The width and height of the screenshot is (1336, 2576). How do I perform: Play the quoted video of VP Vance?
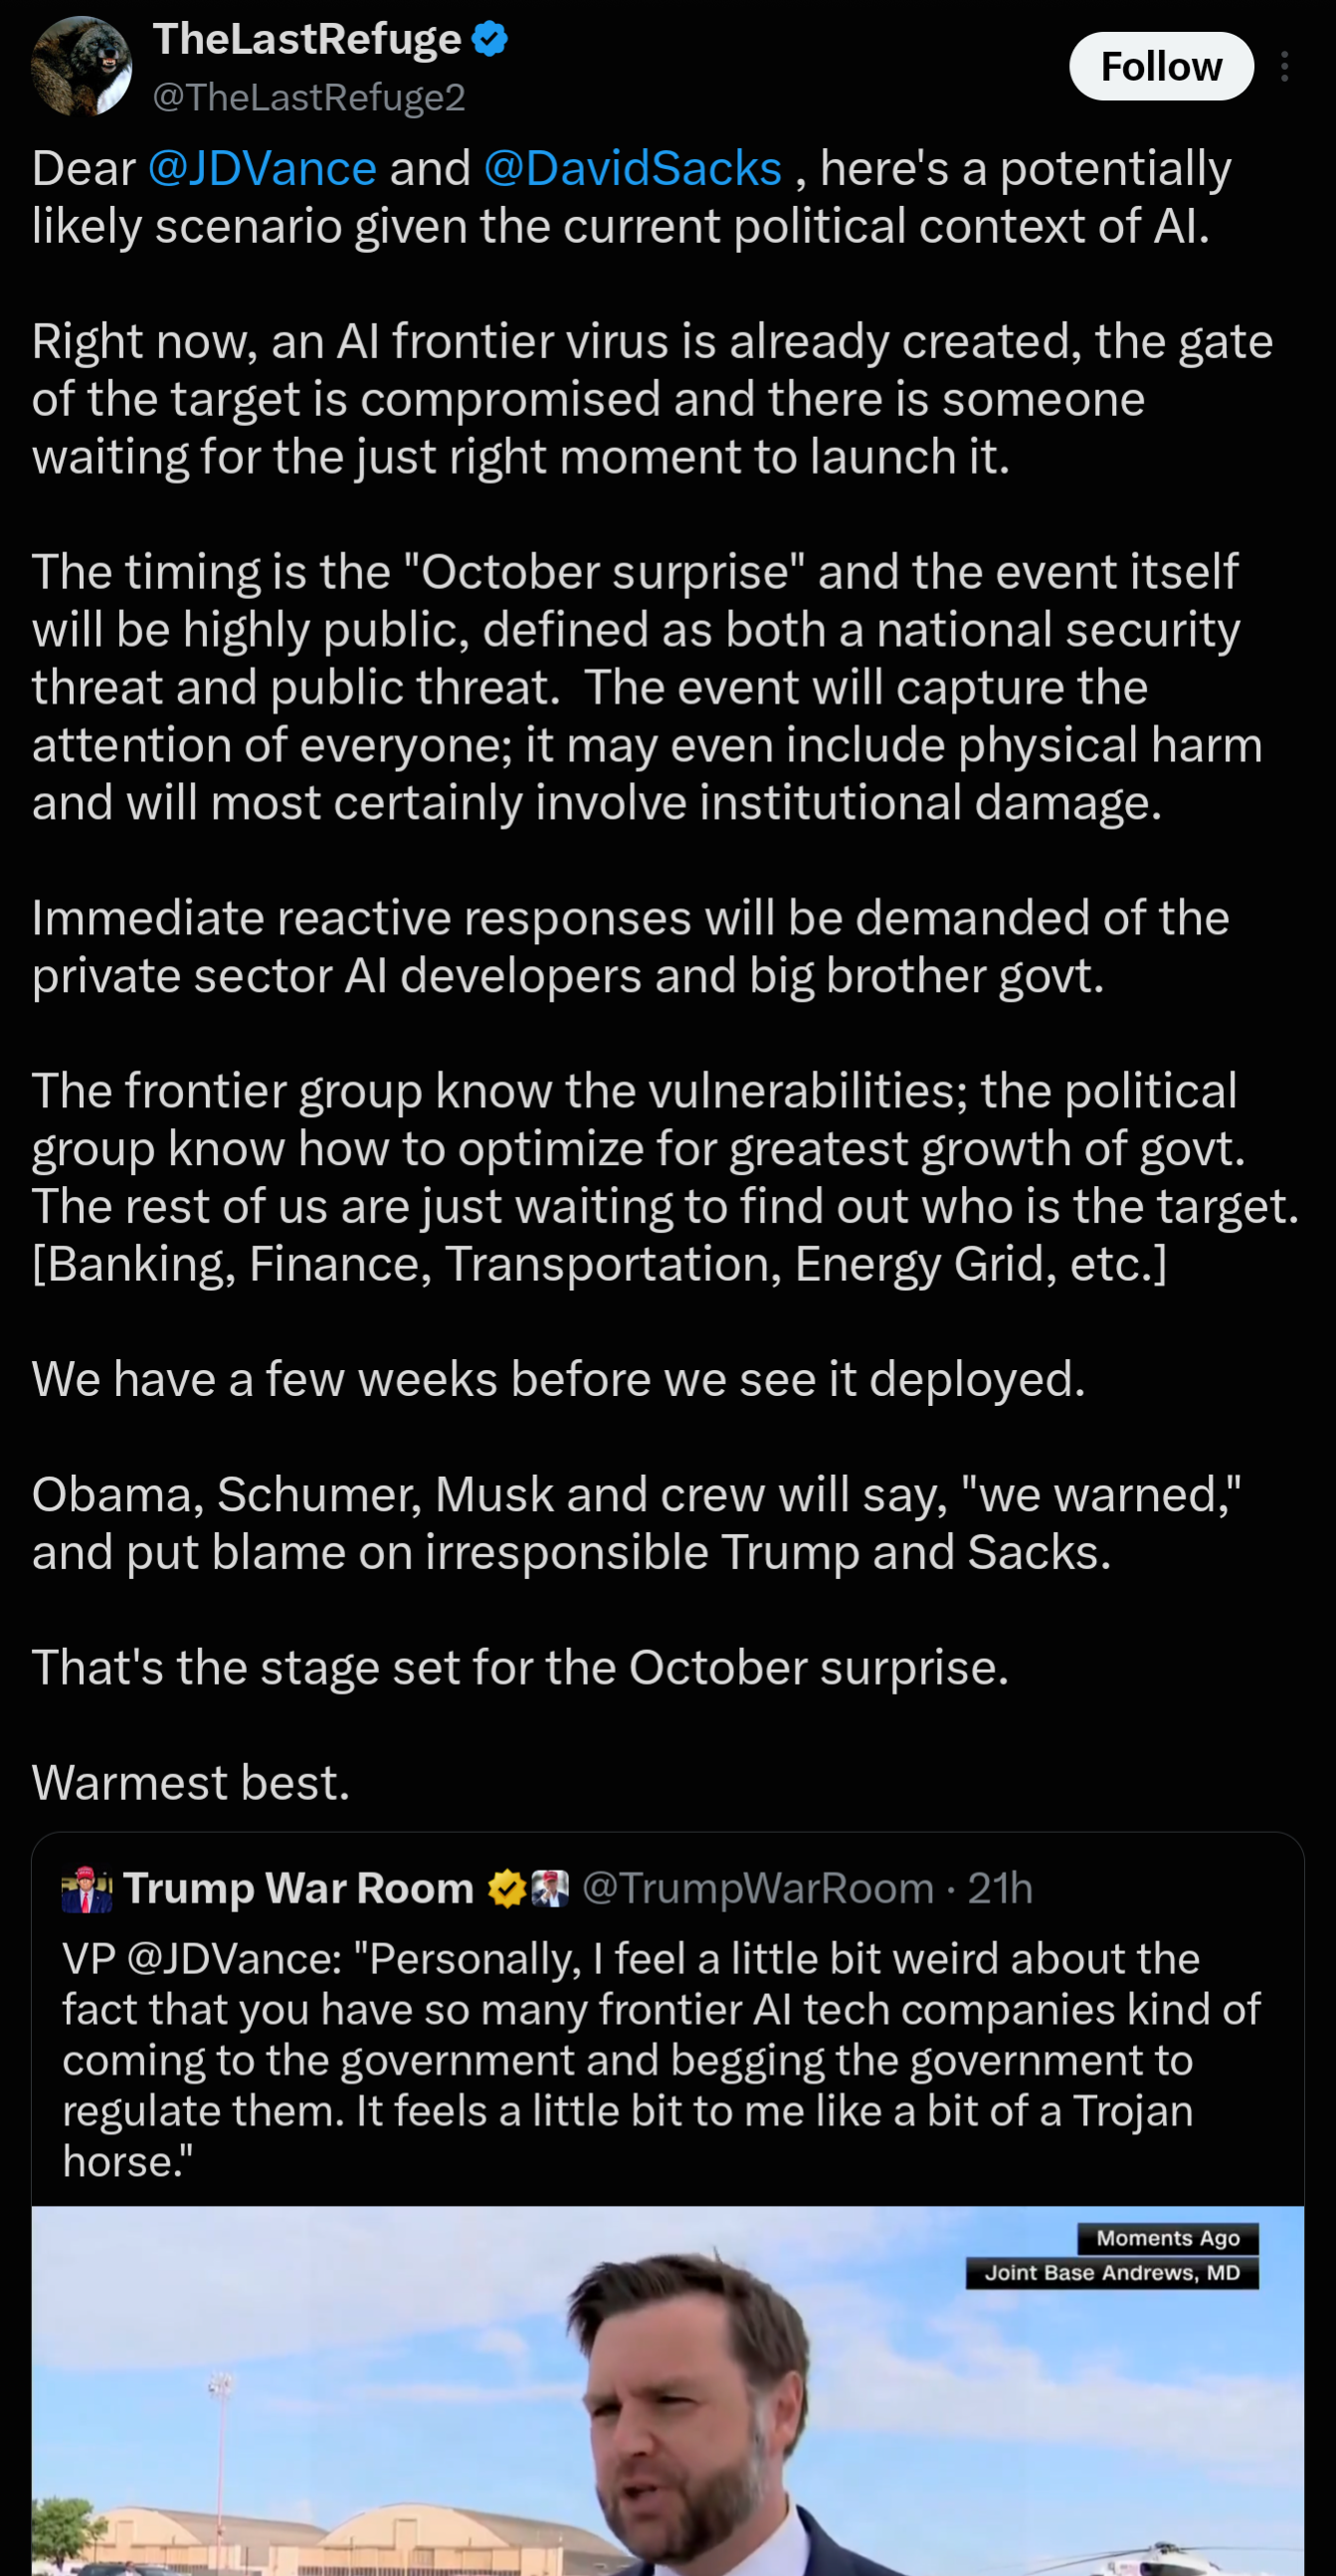[668, 2391]
